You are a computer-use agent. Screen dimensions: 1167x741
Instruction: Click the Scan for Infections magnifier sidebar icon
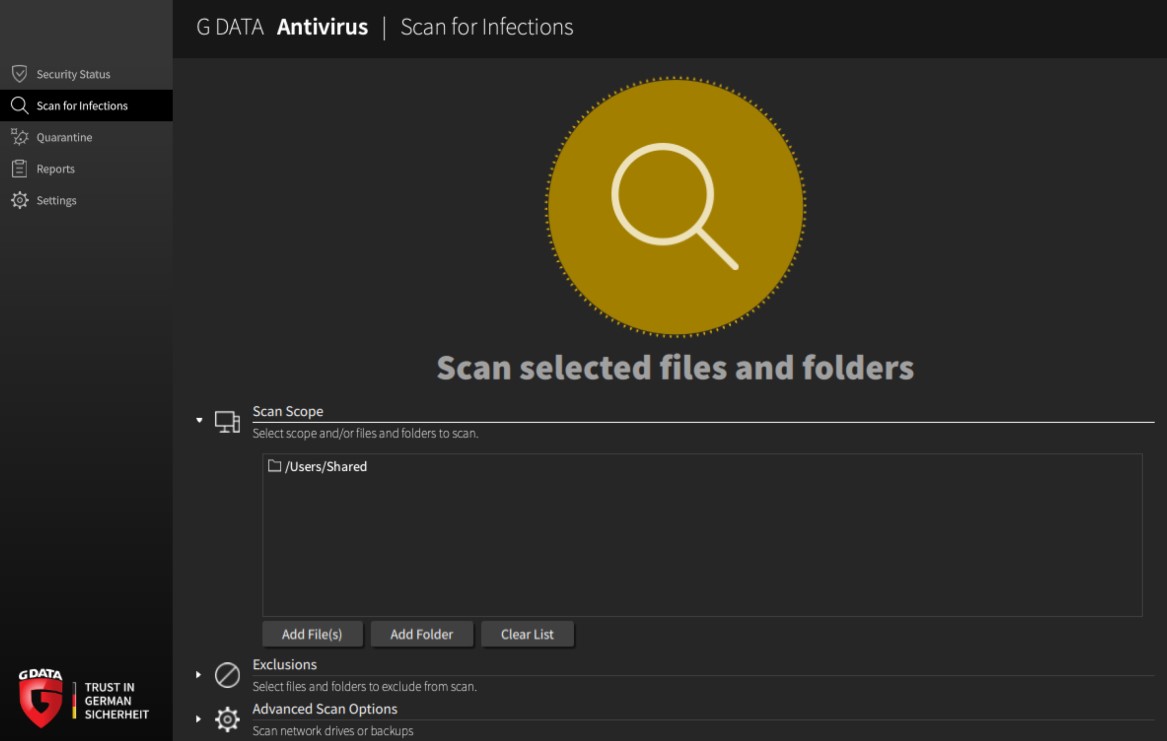pyautogui.click(x=19, y=106)
